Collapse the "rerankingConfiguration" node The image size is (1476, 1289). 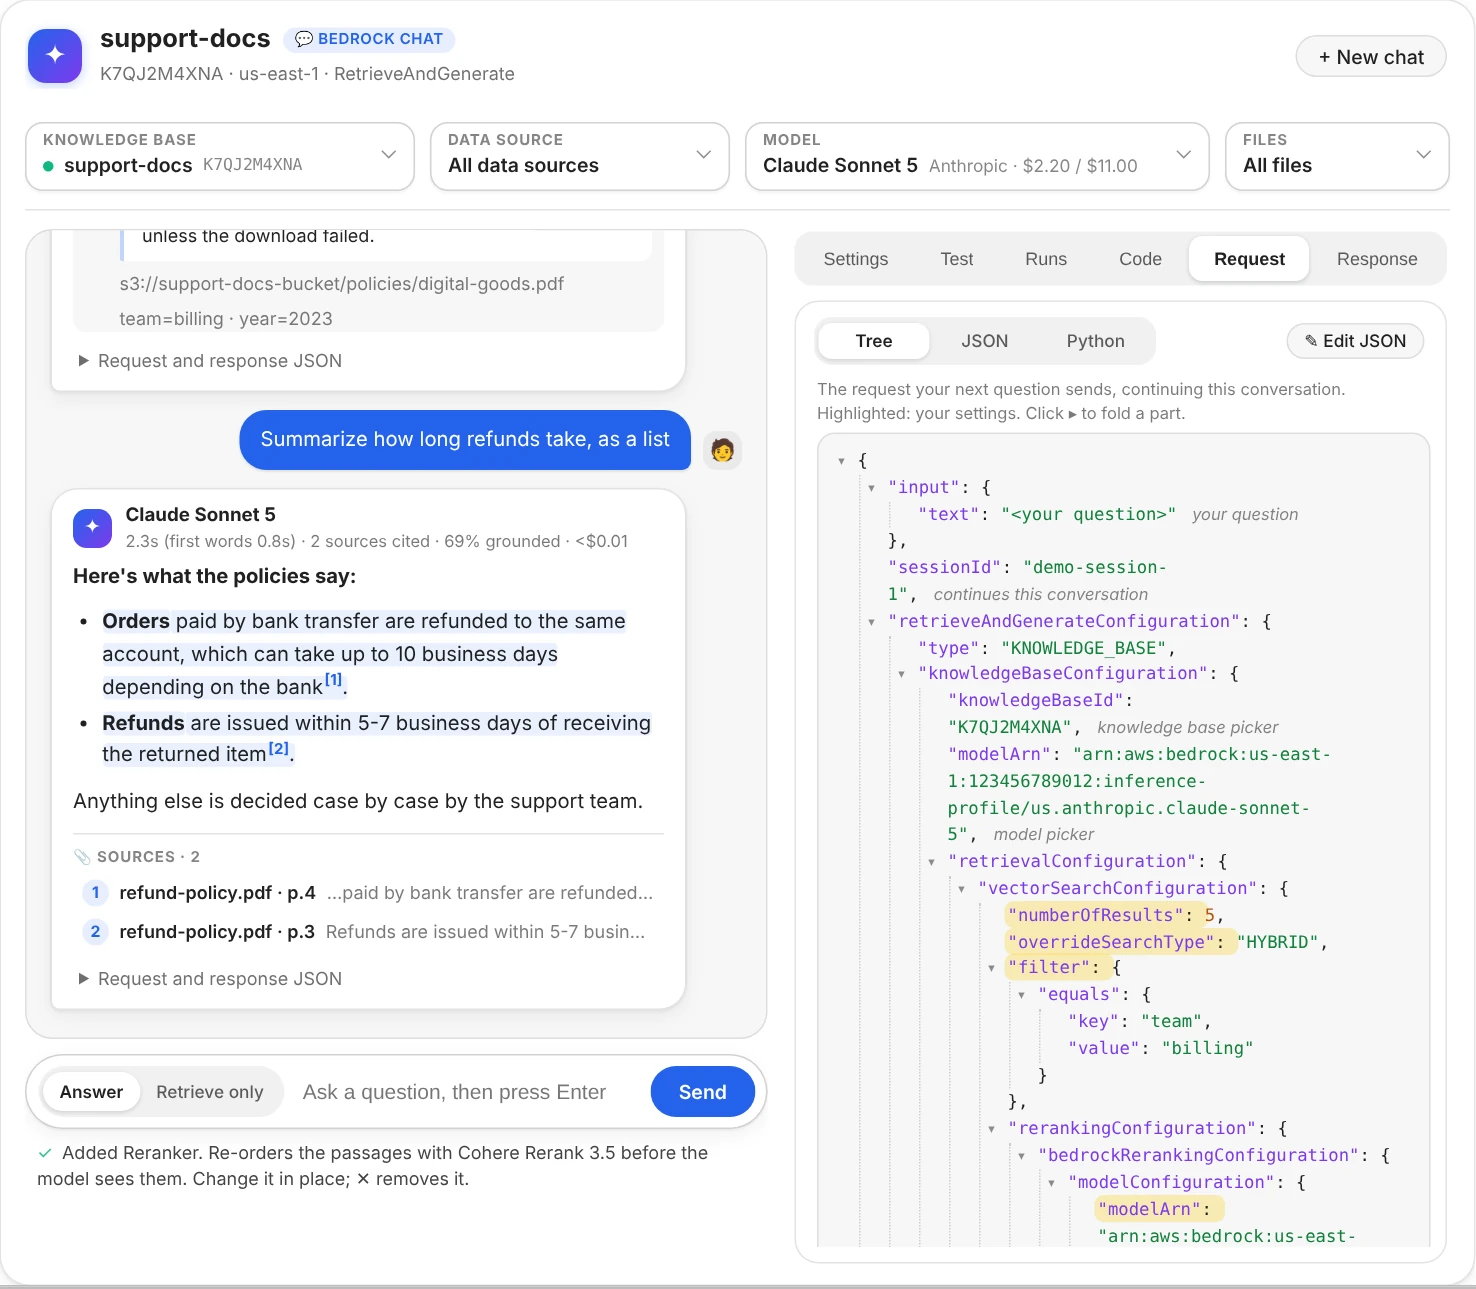[x=991, y=1129]
